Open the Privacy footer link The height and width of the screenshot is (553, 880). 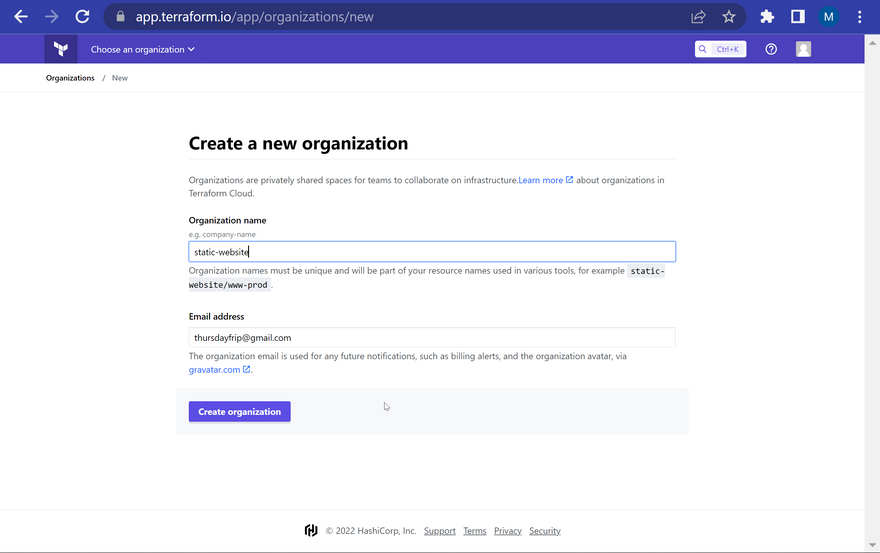click(x=508, y=531)
